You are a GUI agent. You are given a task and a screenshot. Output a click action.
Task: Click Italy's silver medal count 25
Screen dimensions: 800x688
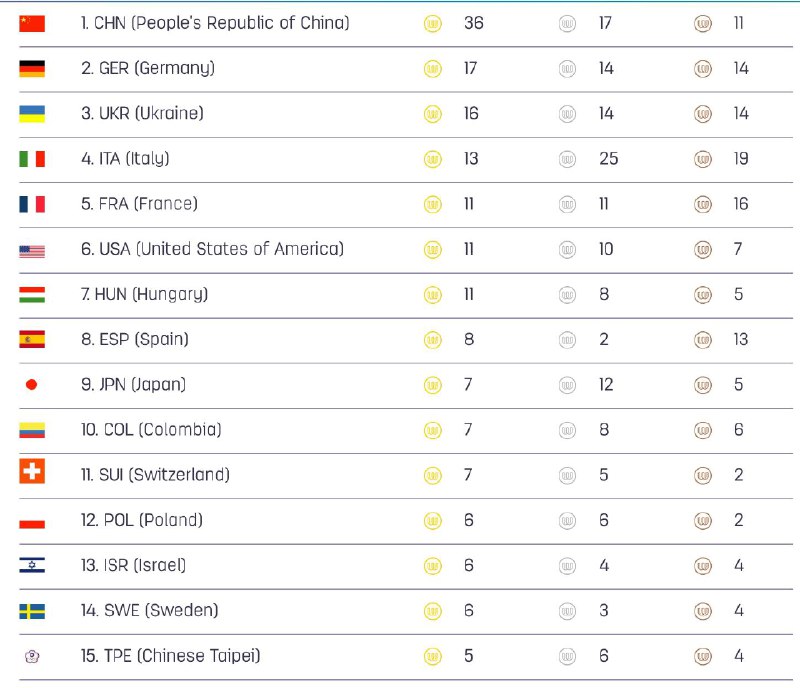point(608,159)
